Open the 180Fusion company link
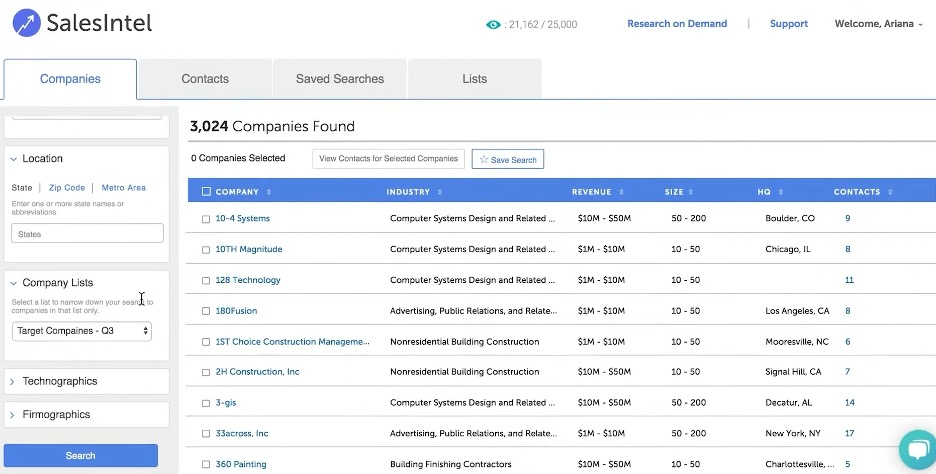936x474 pixels. click(236, 311)
